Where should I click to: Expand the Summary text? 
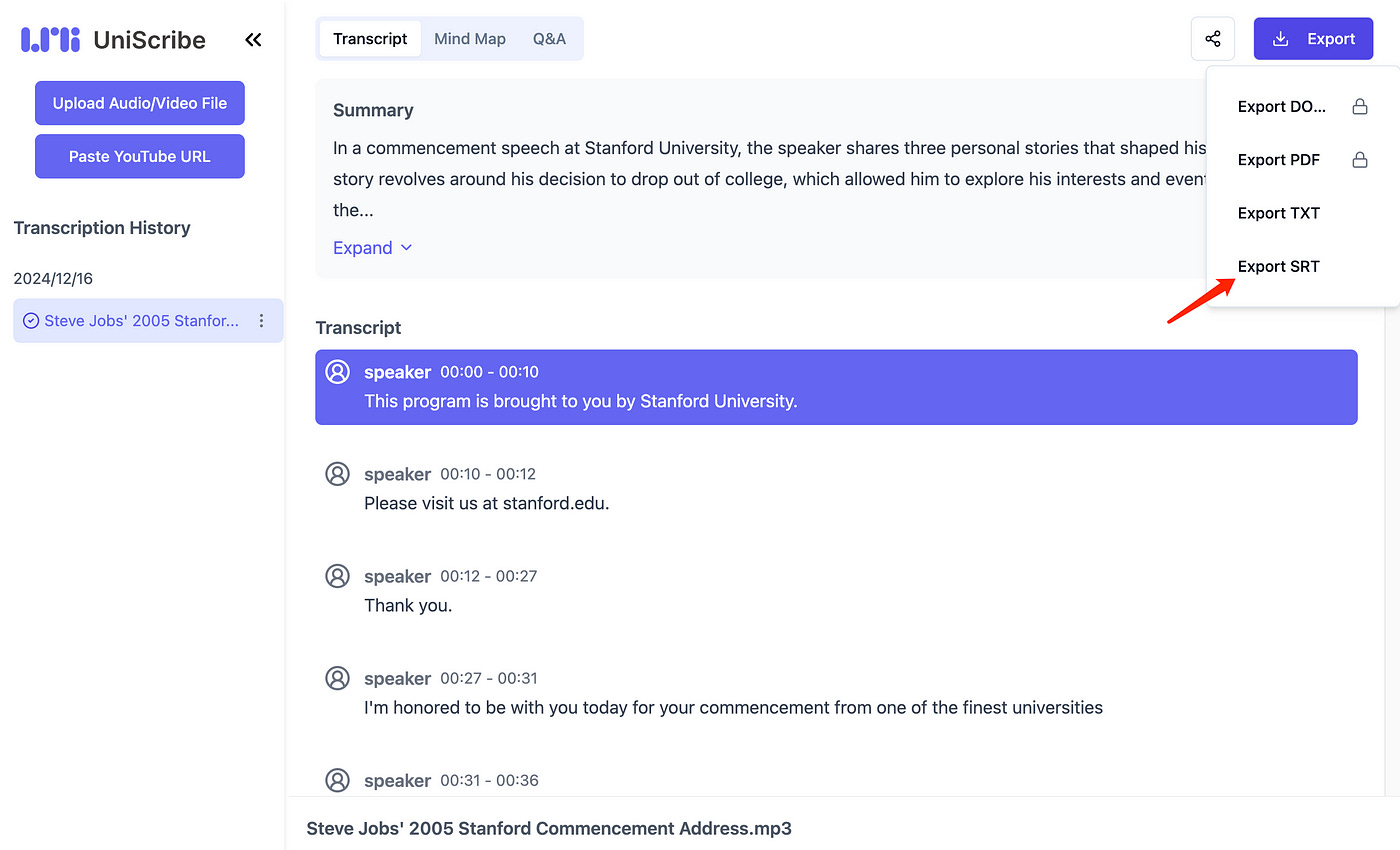click(372, 248)
